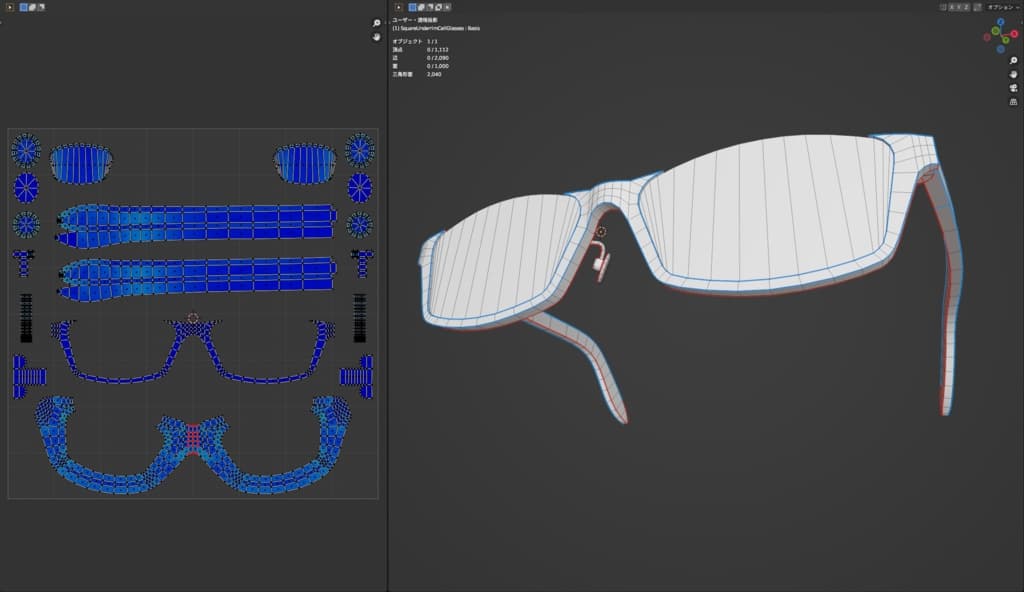1024x592 pixels.
Task: Click the pan hand icon in UV editor
Action: tap(376, 37)
